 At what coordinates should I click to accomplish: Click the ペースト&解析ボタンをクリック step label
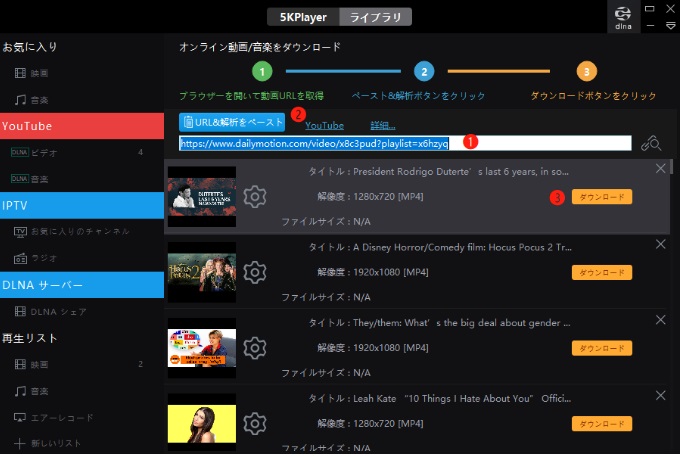[x=418, y=95]
